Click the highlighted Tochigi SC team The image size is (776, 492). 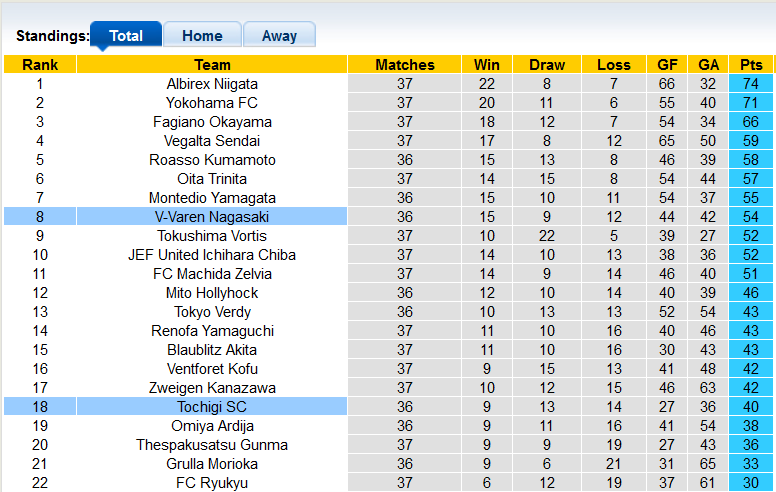[212, 407]
